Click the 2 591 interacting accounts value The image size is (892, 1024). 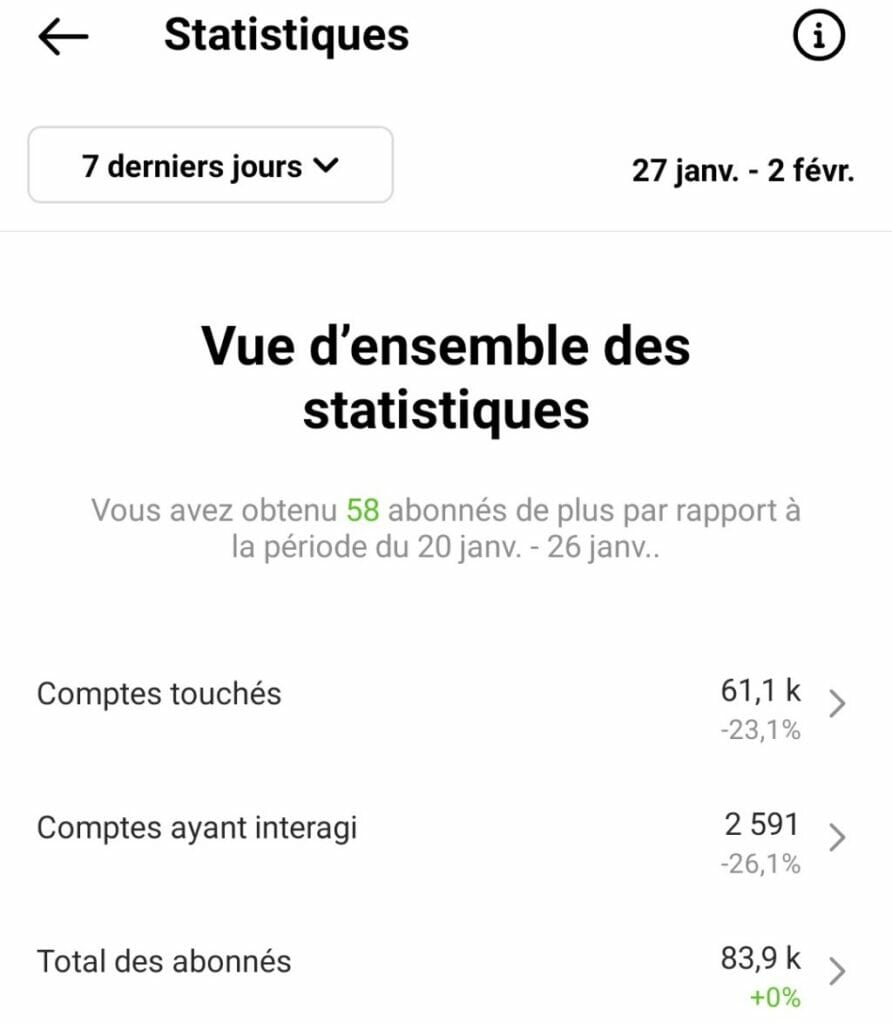[x=762, y=824]
